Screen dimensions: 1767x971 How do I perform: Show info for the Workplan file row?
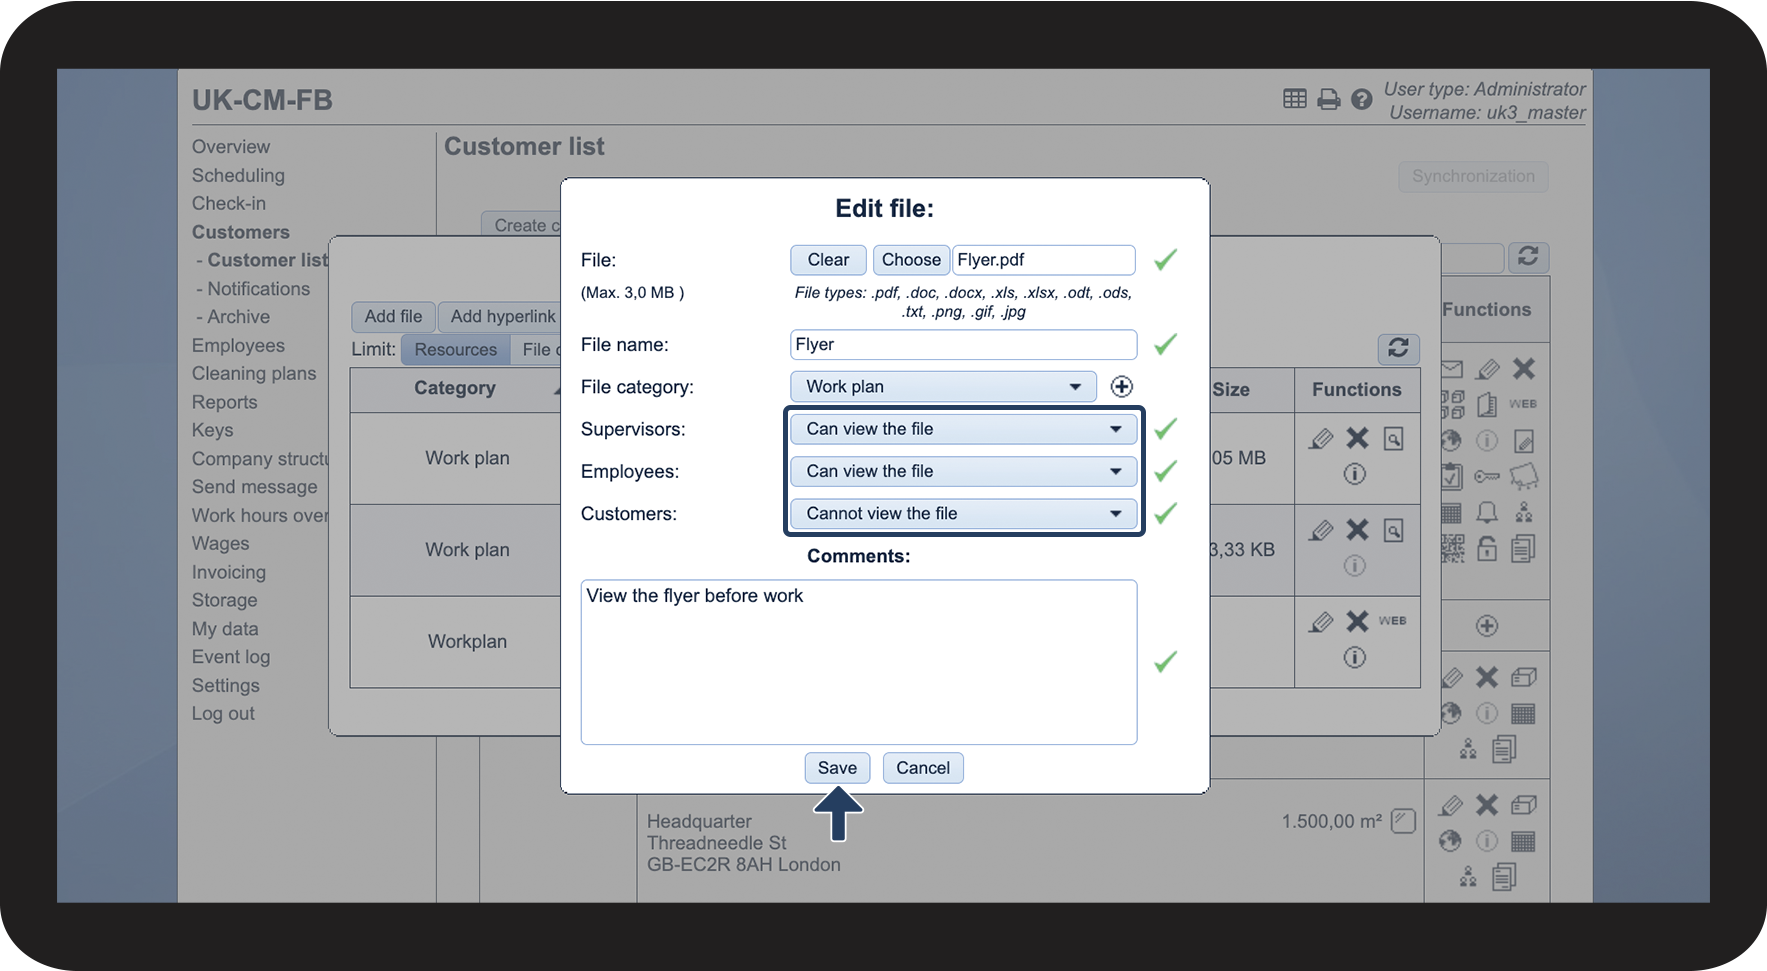pos(1354,657)
